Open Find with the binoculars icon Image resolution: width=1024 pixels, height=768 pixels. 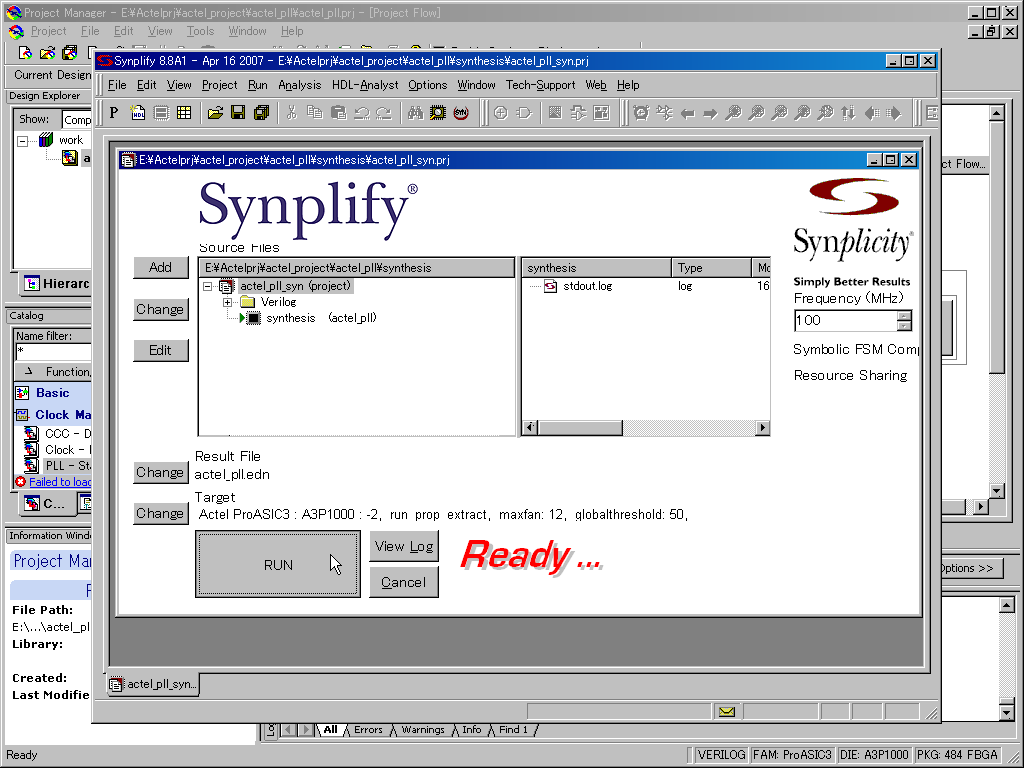coord(415,113)
